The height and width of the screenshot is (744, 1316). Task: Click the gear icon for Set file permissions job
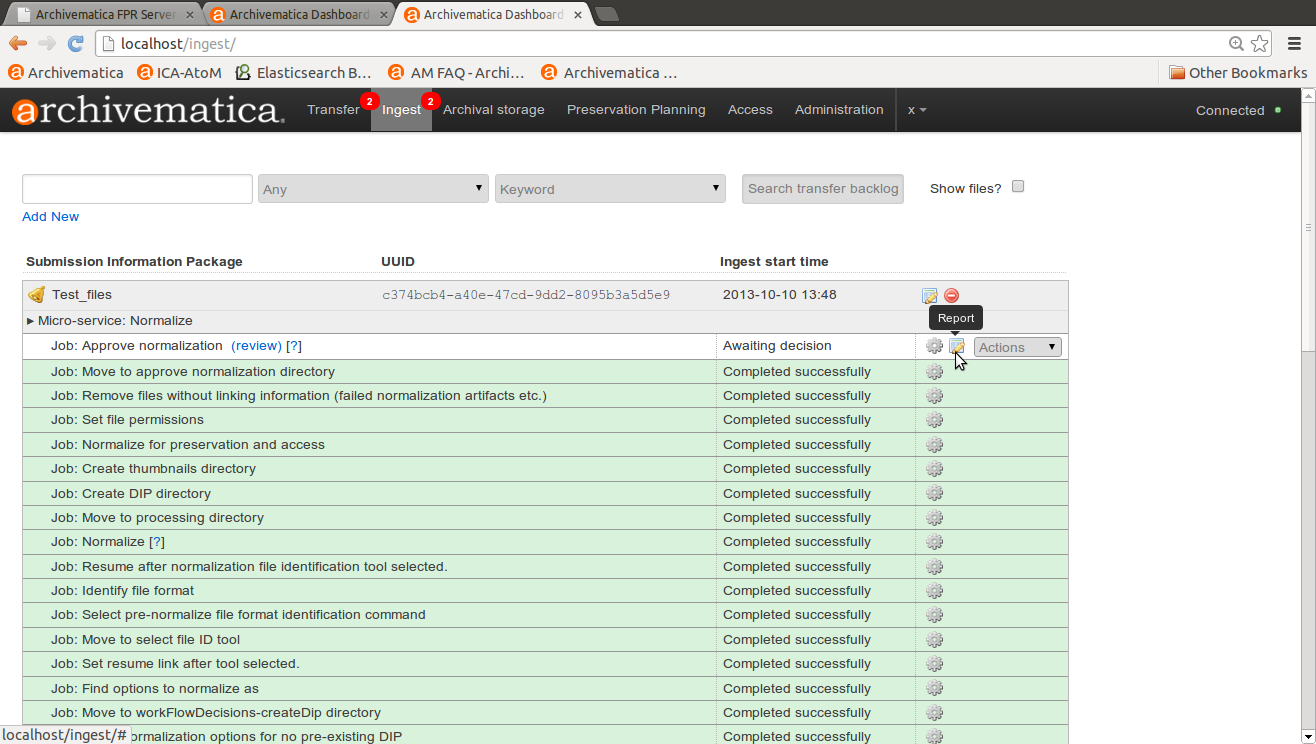pos(934,420)
